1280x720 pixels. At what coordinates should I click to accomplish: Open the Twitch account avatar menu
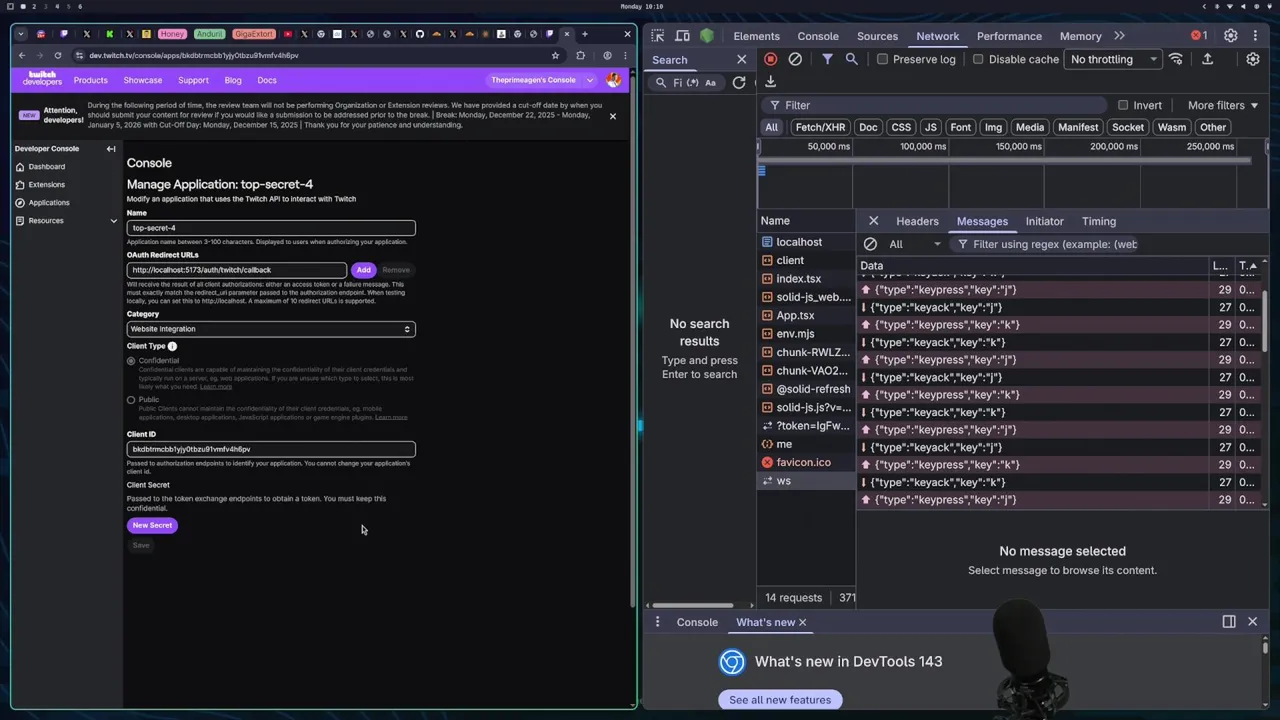[x=613, y=80]
